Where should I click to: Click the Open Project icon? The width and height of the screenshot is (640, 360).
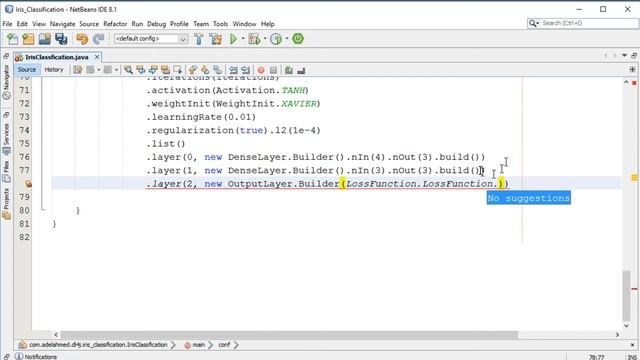(x=44, y=39)
